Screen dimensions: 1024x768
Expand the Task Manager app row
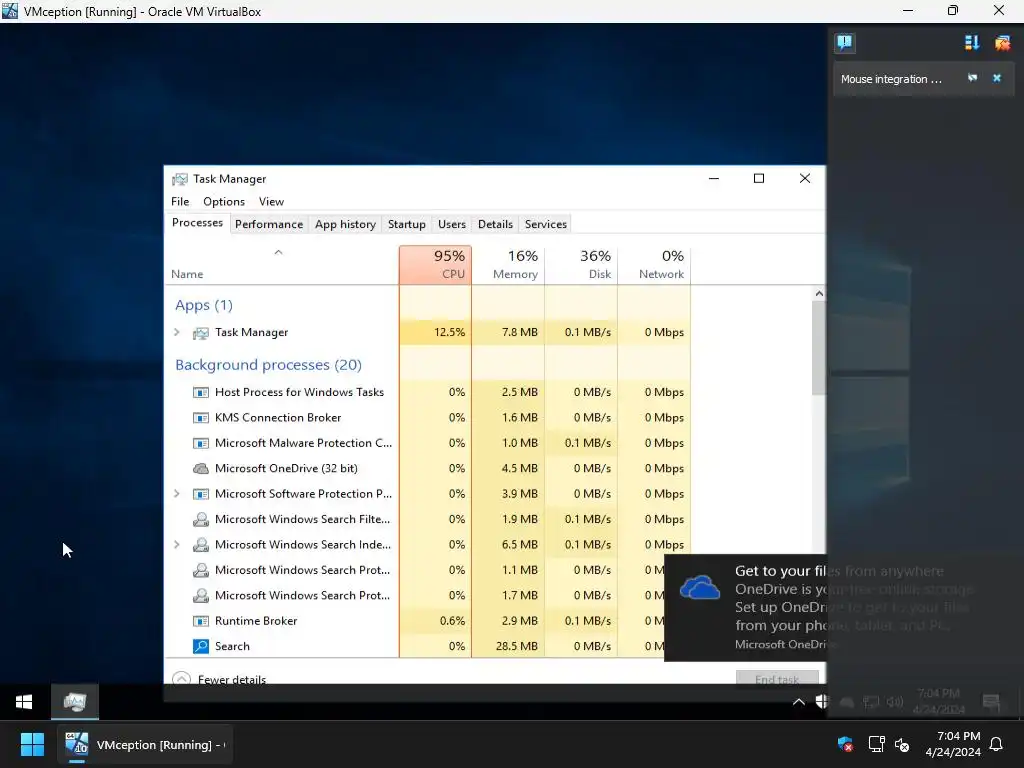(176, 332)
